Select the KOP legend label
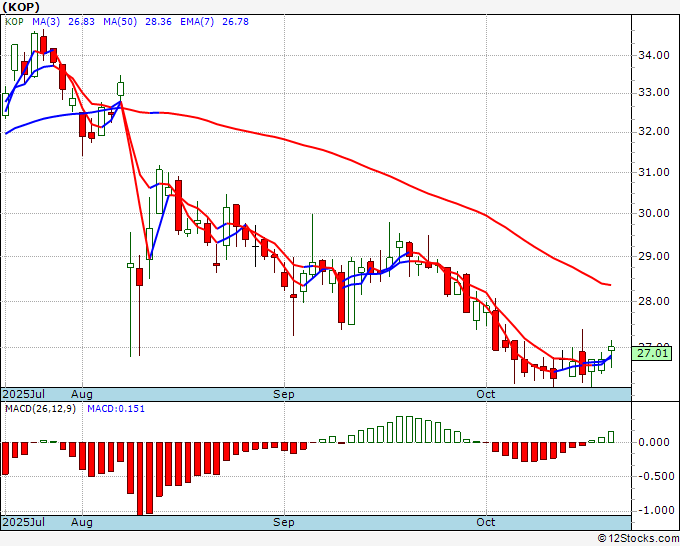Screen dimensions: 680x546 coord(14,22)
